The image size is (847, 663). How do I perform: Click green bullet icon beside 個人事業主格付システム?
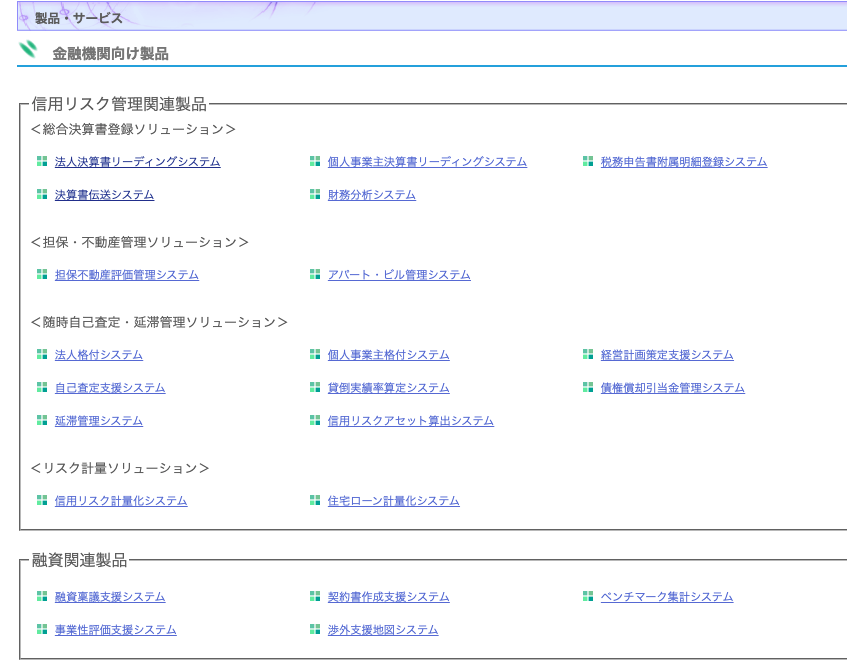pos(315,354)
